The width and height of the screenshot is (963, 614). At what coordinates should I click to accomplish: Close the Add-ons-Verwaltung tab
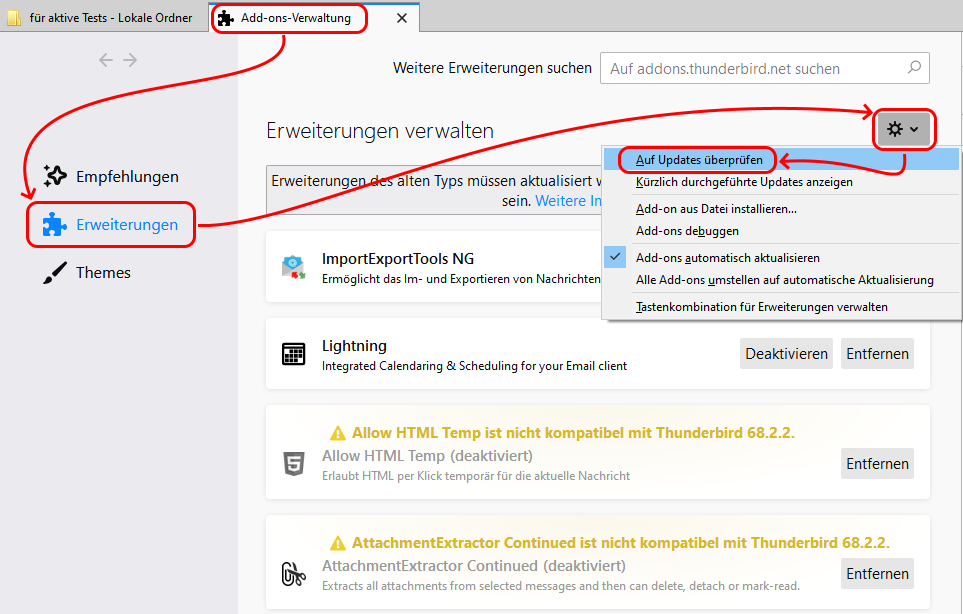pos(402,18)
